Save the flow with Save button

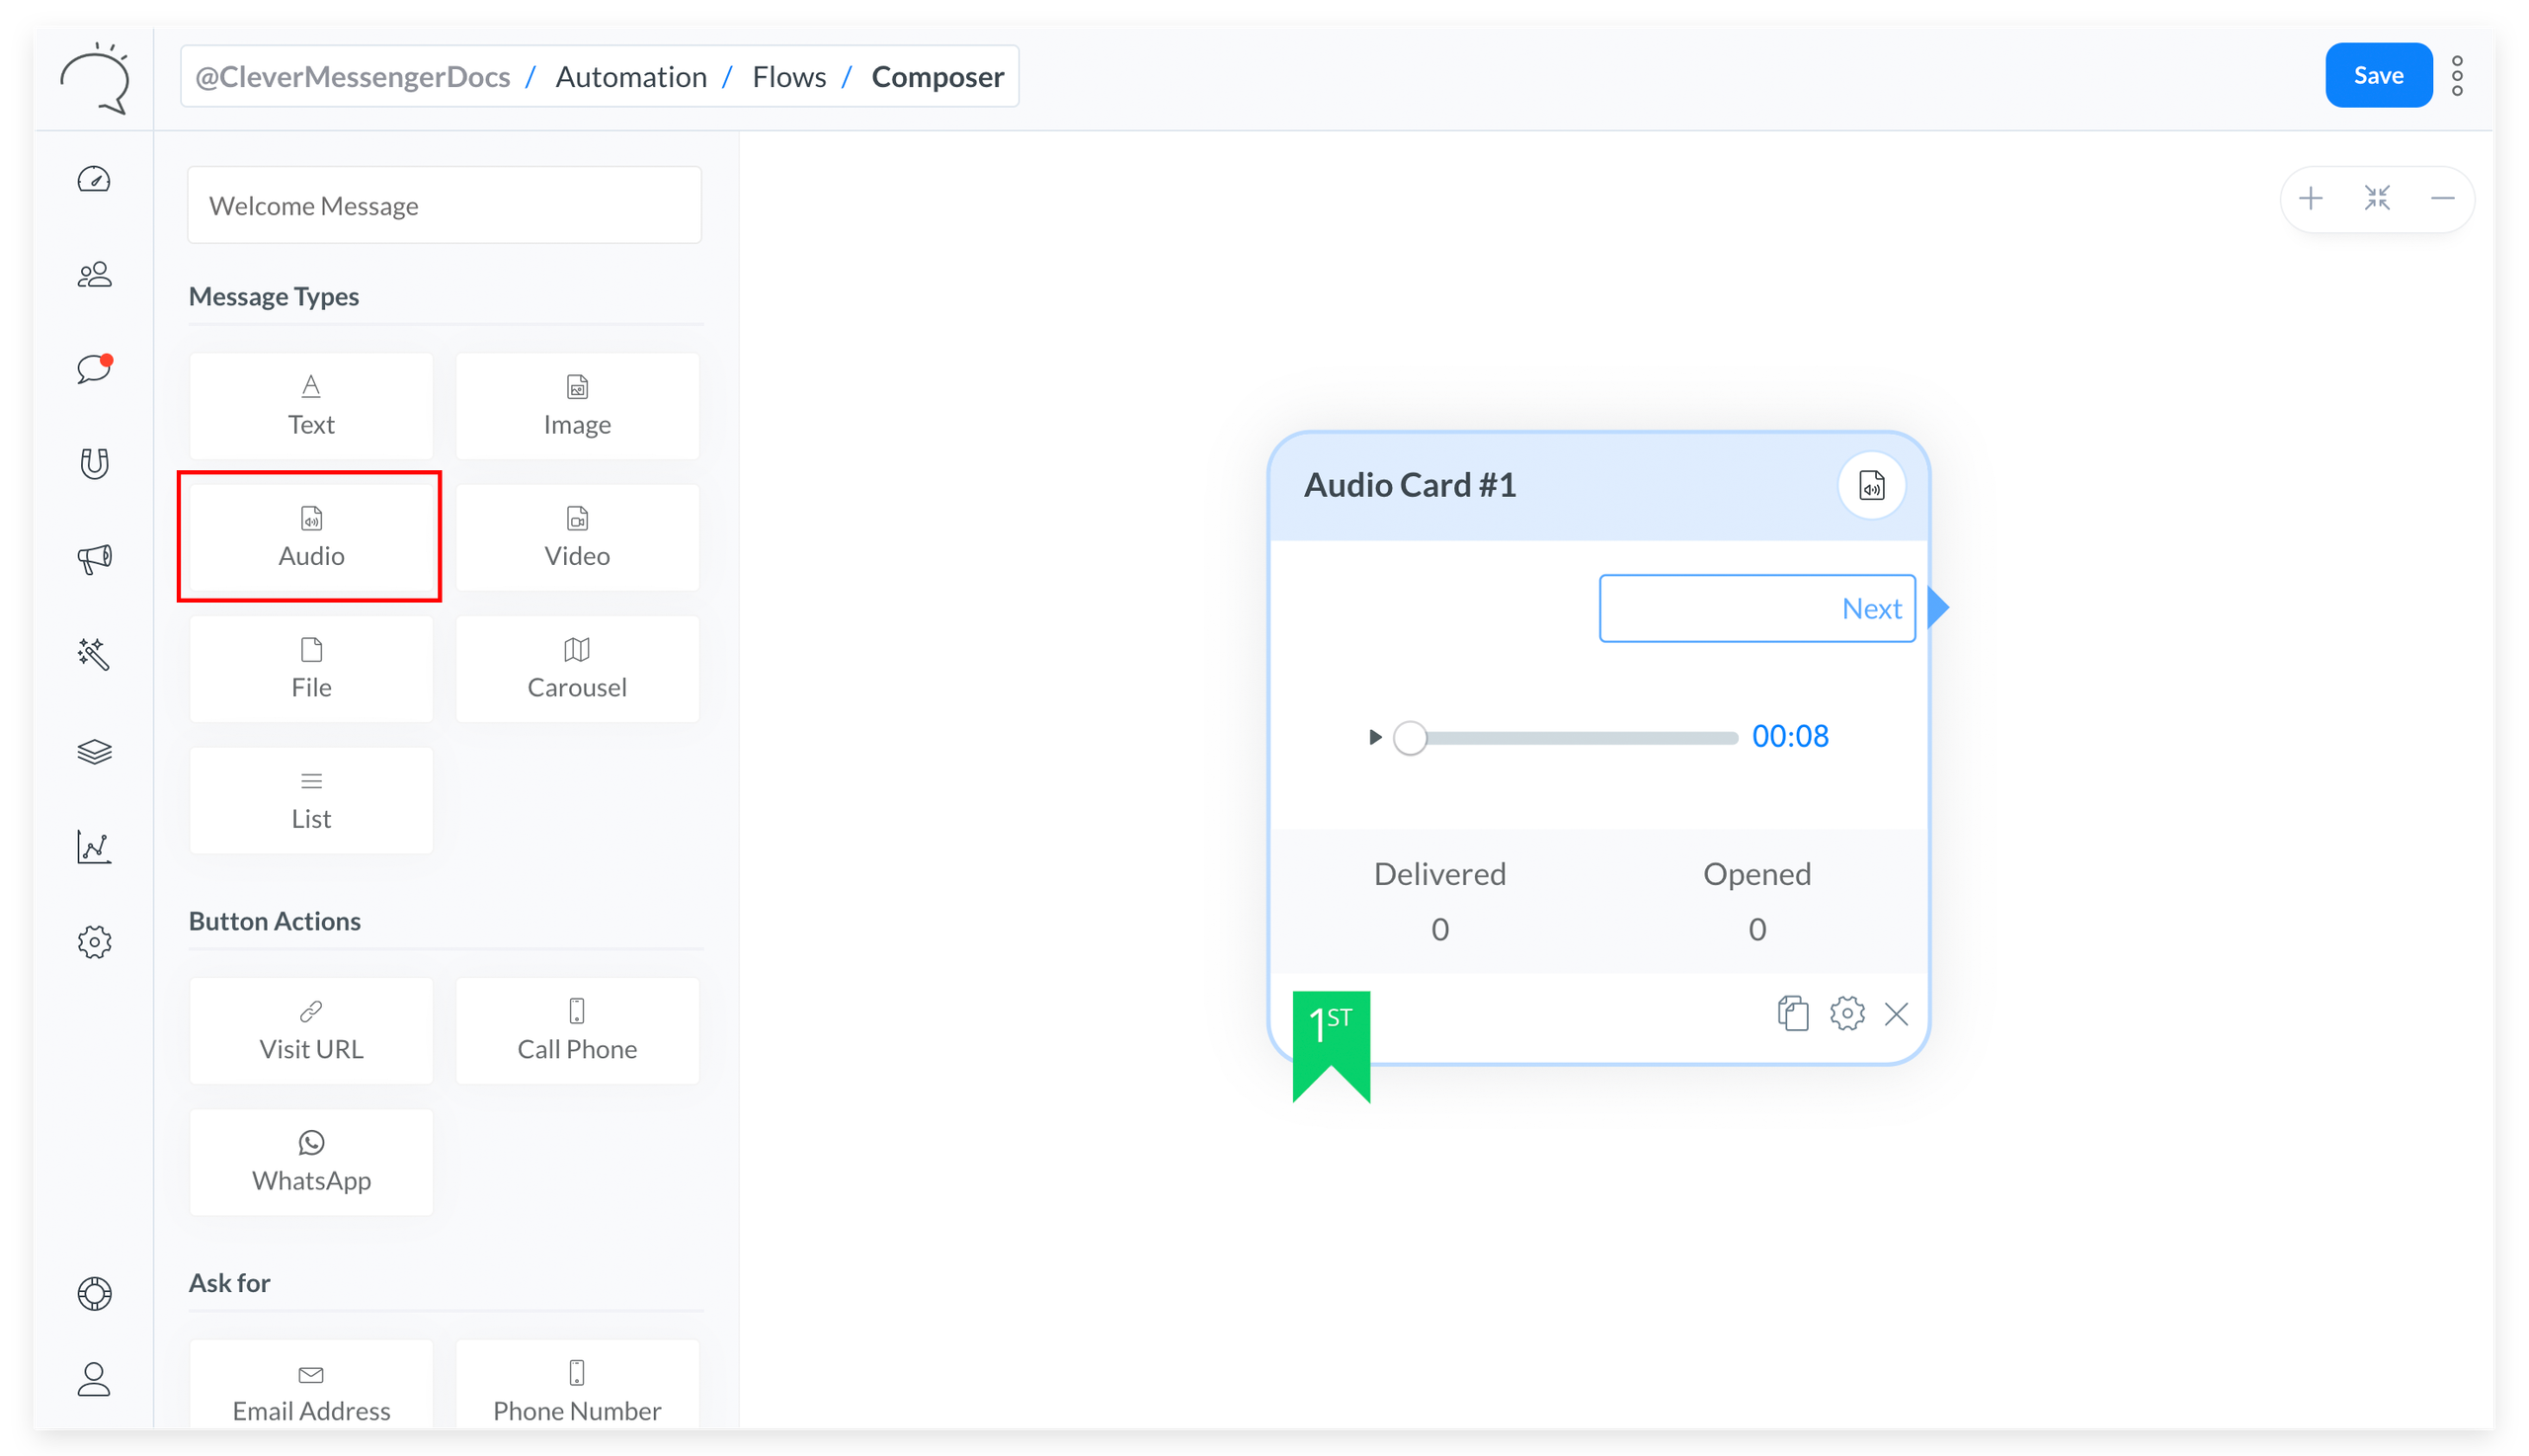coord(2378,76)
